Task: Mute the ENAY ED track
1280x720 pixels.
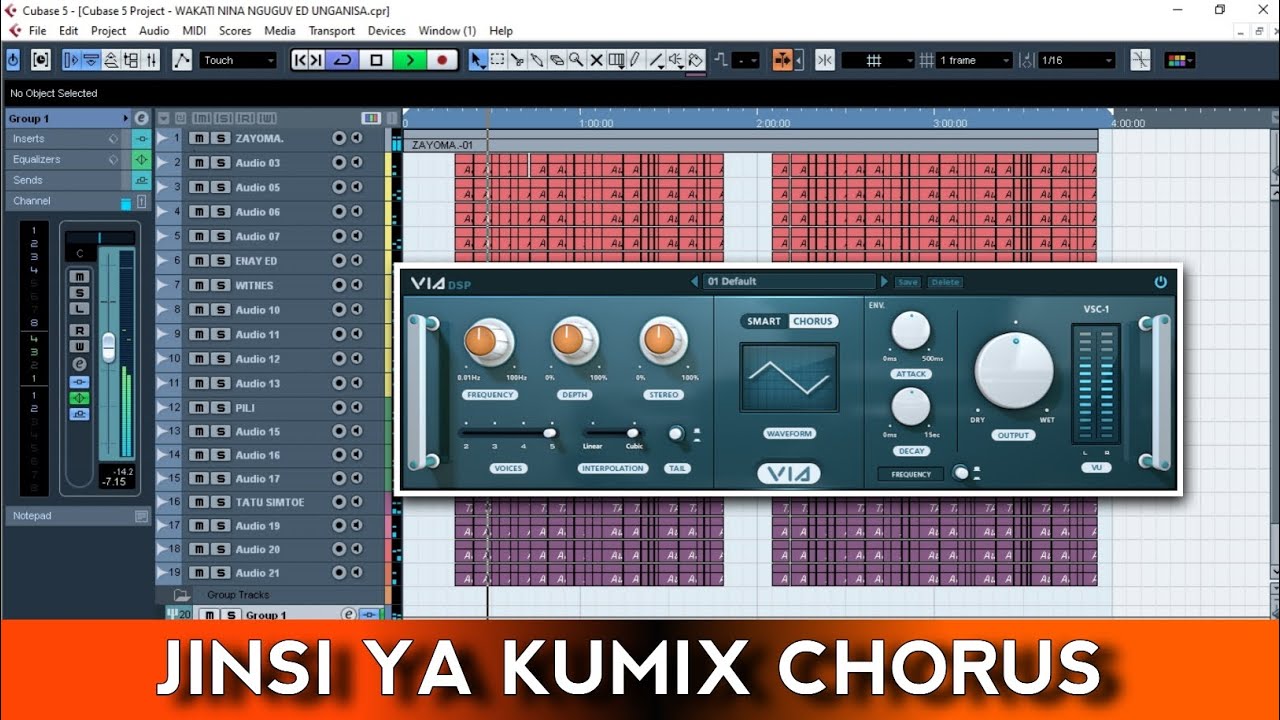Action: (x=200, y=261)
